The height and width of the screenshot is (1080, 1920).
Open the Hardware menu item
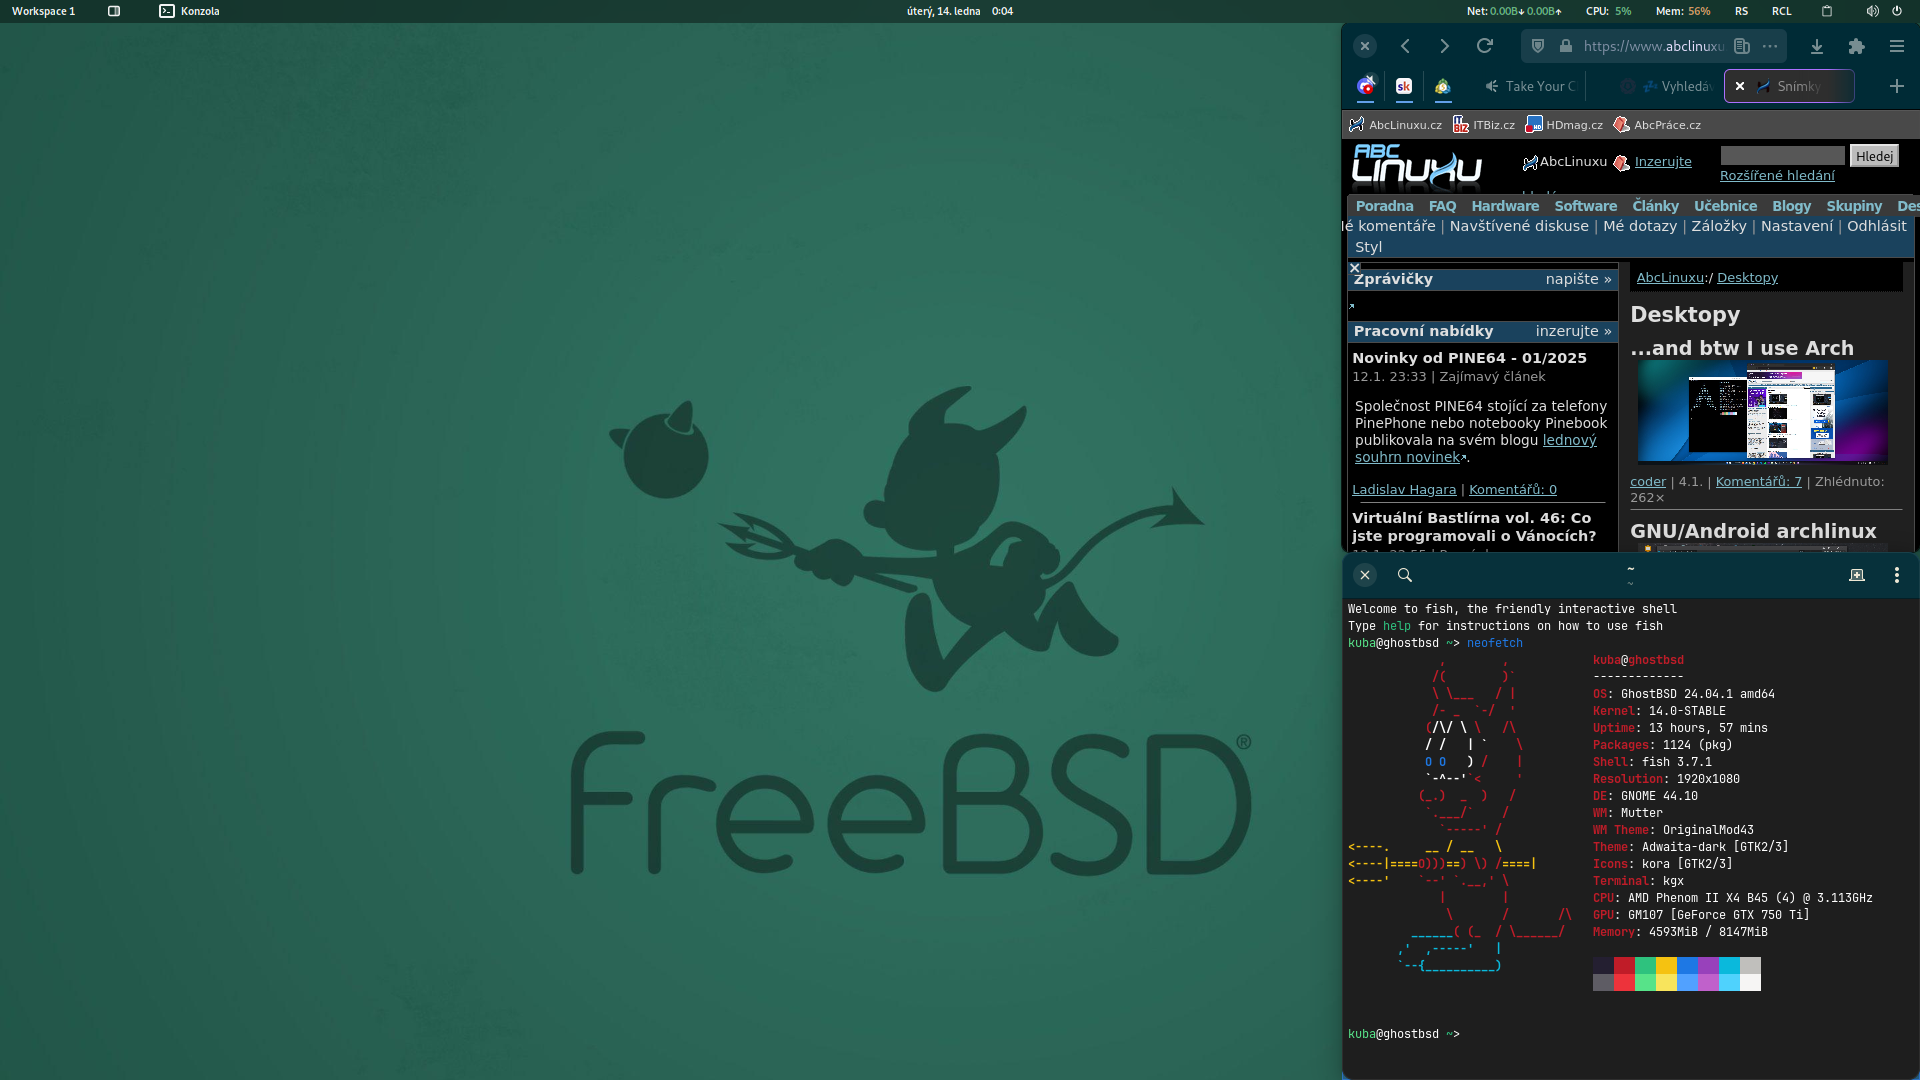coord(1505,206)
